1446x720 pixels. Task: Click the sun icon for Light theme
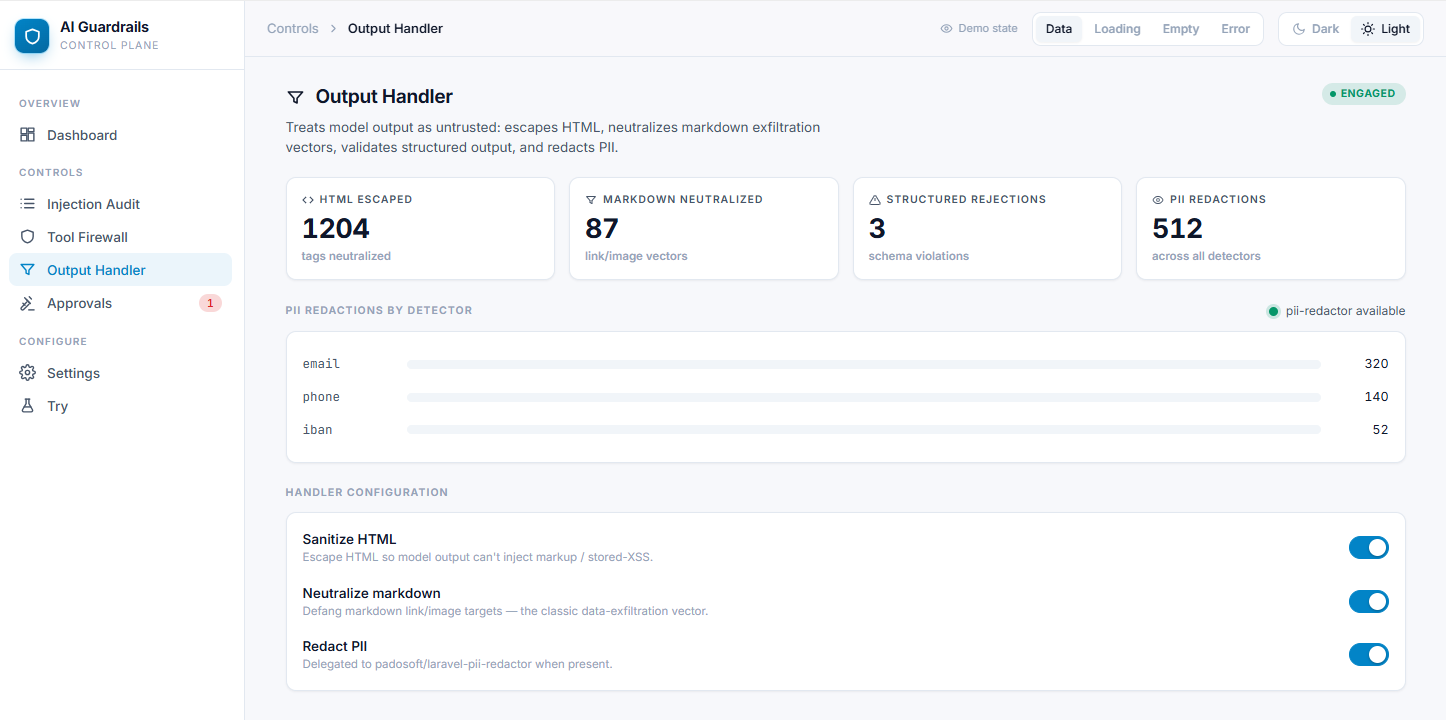coord(1368,29)
